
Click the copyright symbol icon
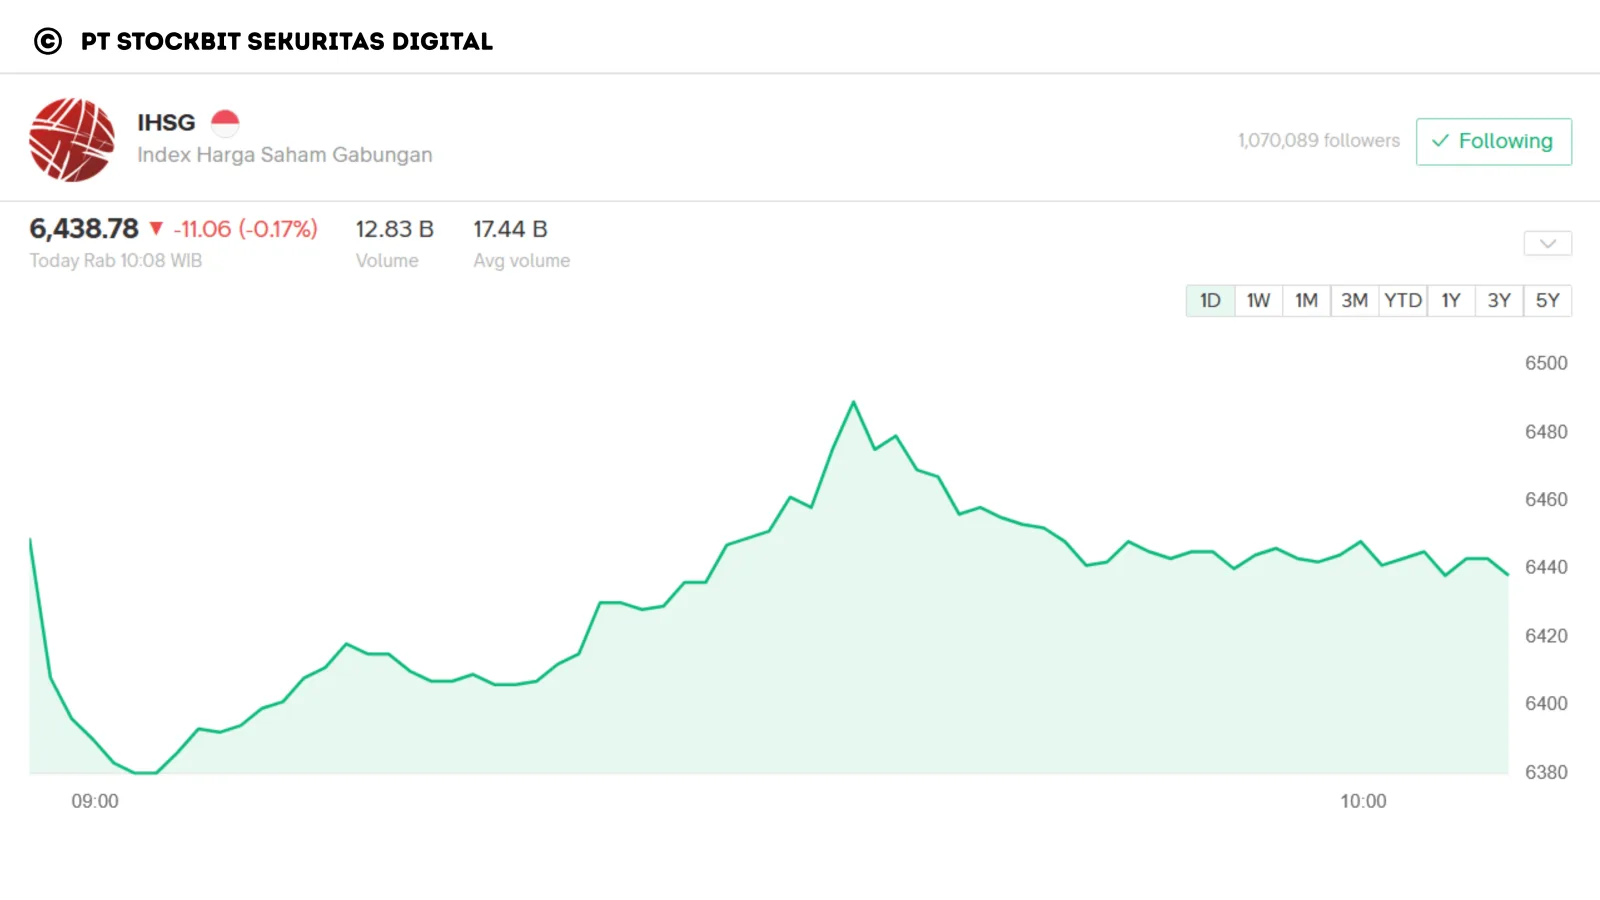pyautogui.click(x=48, y=41)
